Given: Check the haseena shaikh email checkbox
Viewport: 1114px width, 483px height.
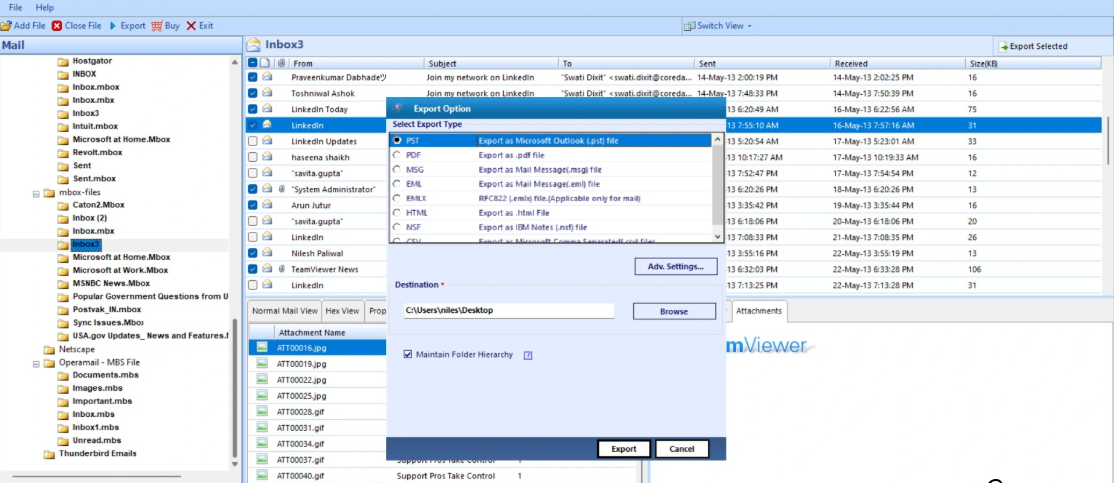Looking at the screenshot, I should click(252, 157).
